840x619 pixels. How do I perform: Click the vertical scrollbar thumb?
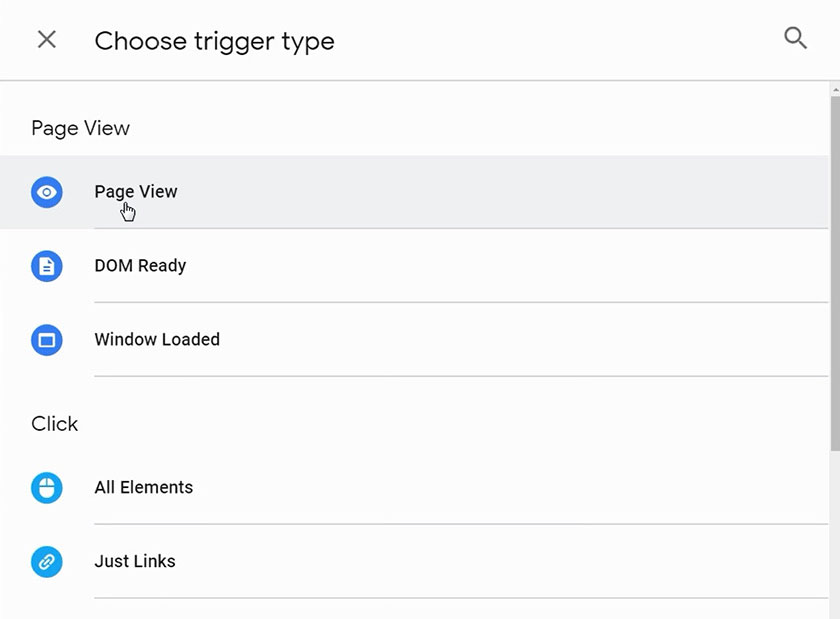tap(834, 270)
